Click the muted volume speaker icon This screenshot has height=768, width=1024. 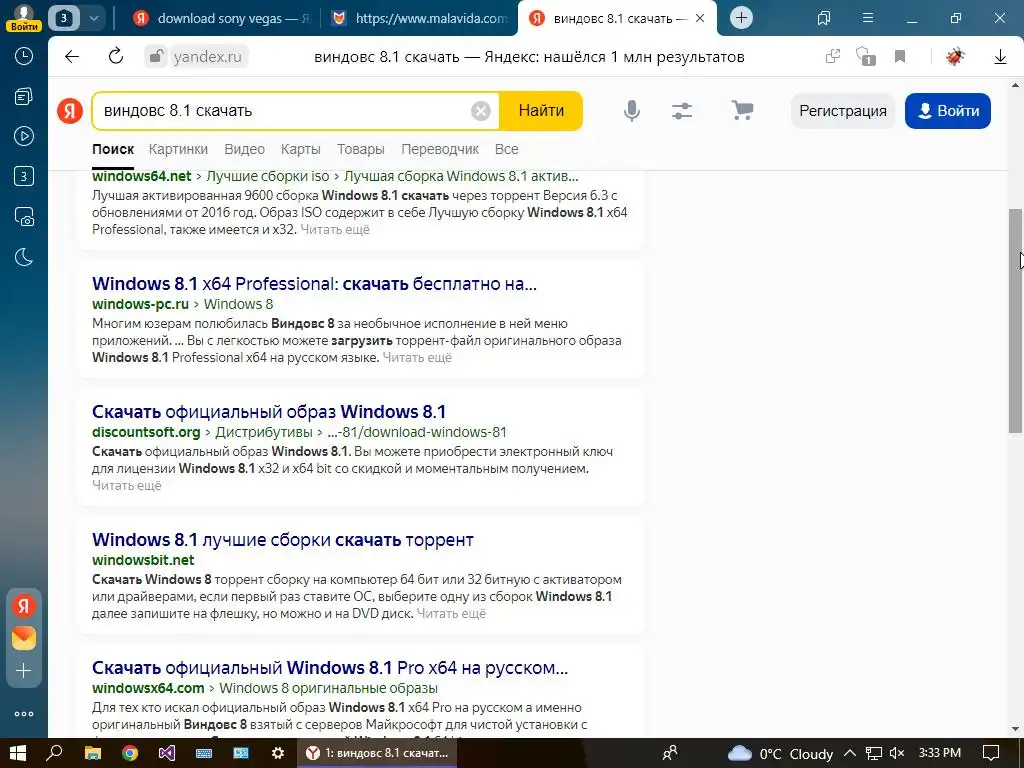point(897,753)
